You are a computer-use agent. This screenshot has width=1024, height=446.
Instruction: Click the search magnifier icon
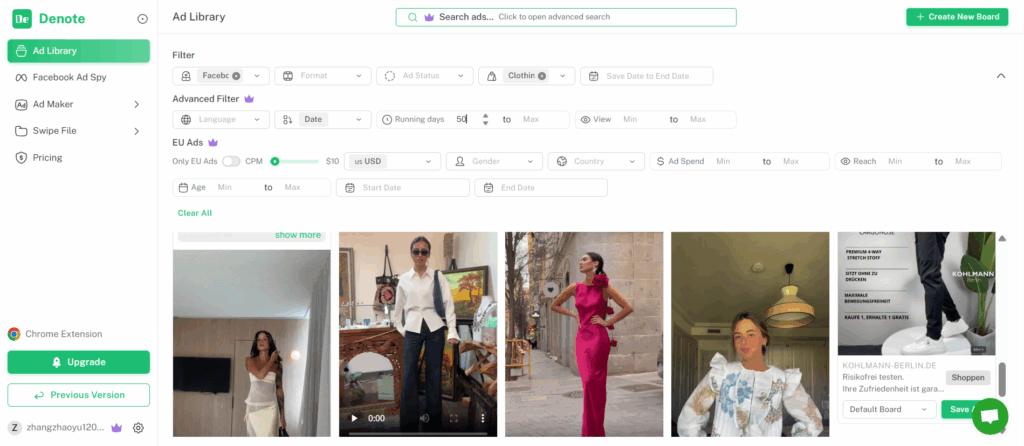(x=412, y=17)
